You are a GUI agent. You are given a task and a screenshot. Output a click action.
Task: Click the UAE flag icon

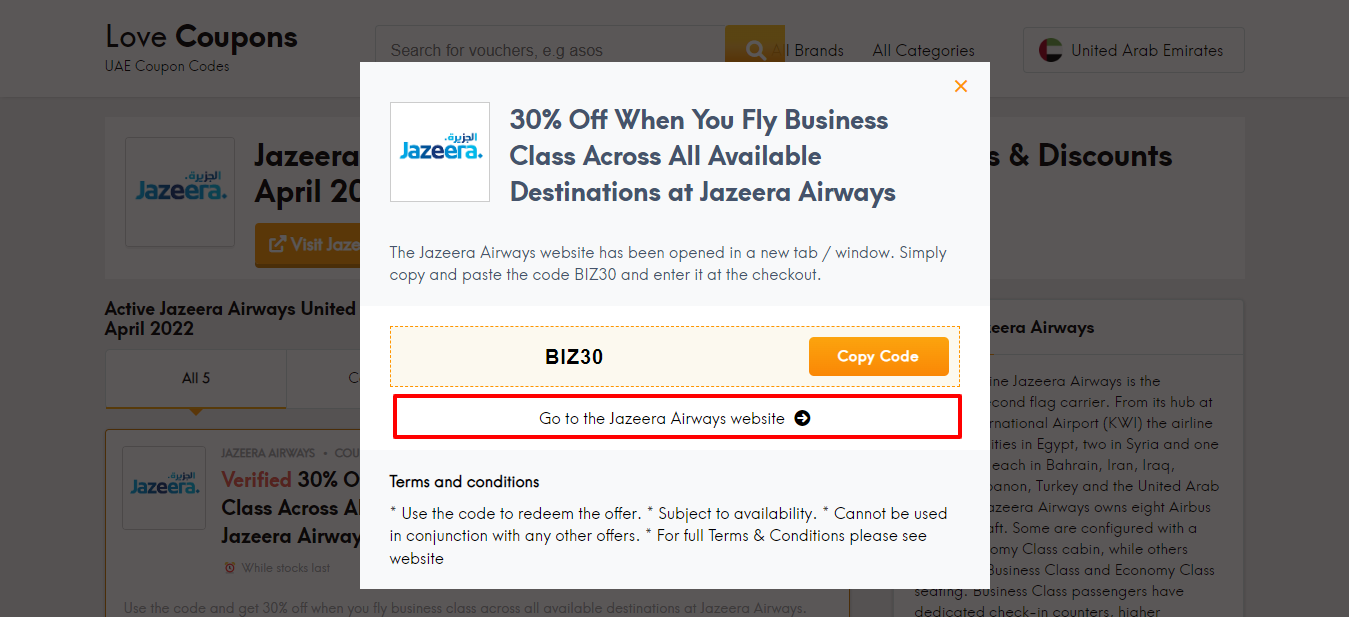[x=1050, y=50]
